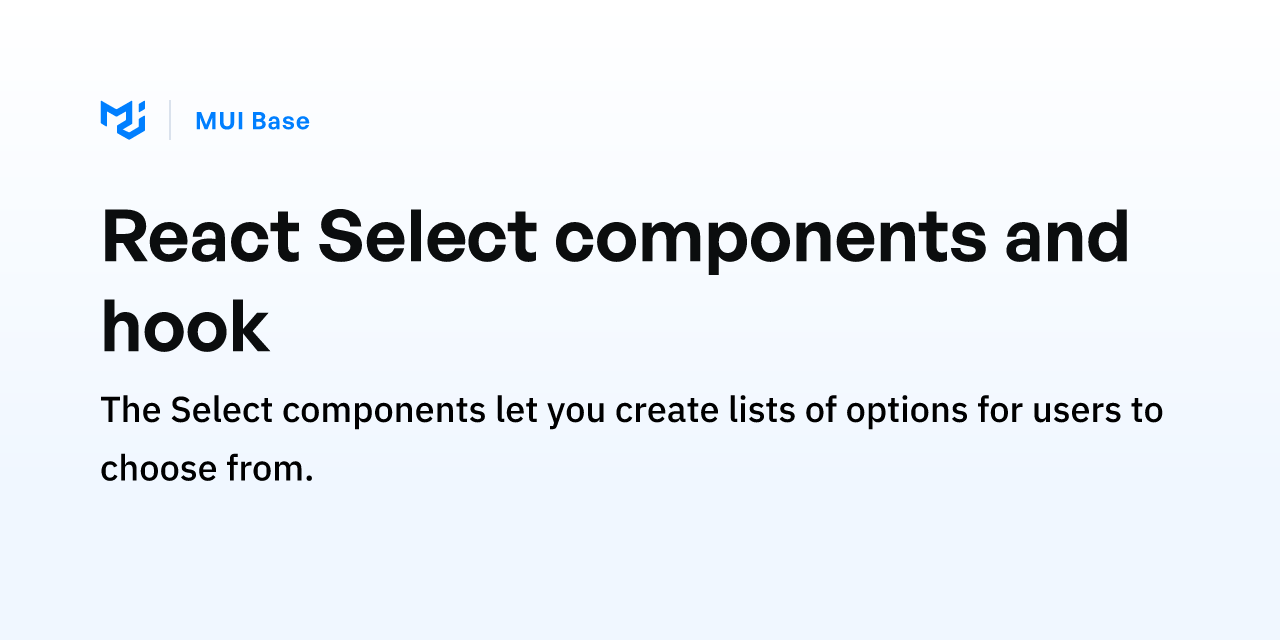Viewport: 1280px width, 640px height.
Task: Click the word "hook" in the heading
Action: pyautogui.click(x=185, y=327)
